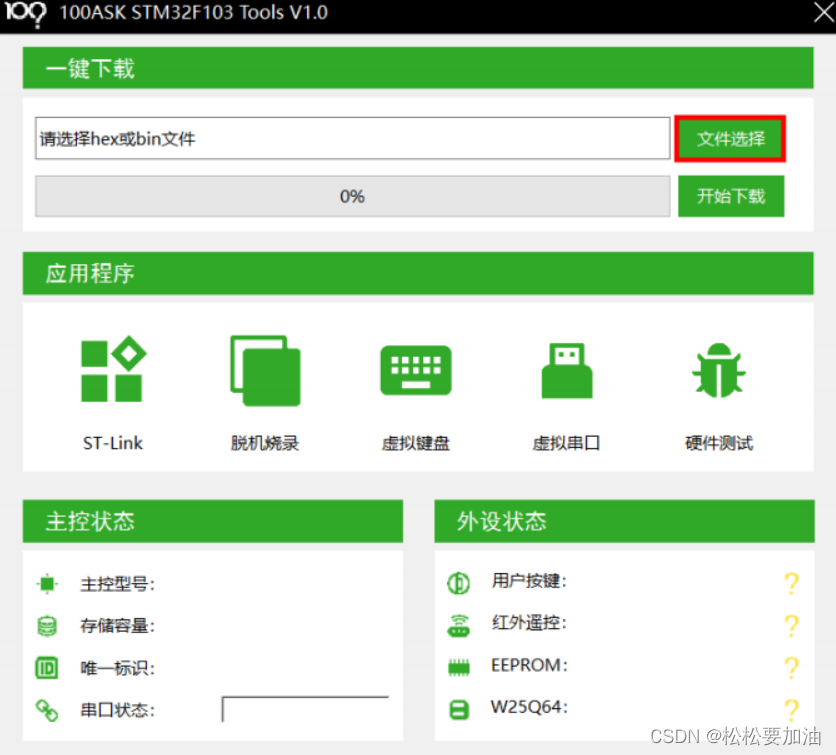Viewport: 836px width, 755px height.
Task: Click the question mark status for W25Q64
Action: pyautogui.click(x=792, y=710)
